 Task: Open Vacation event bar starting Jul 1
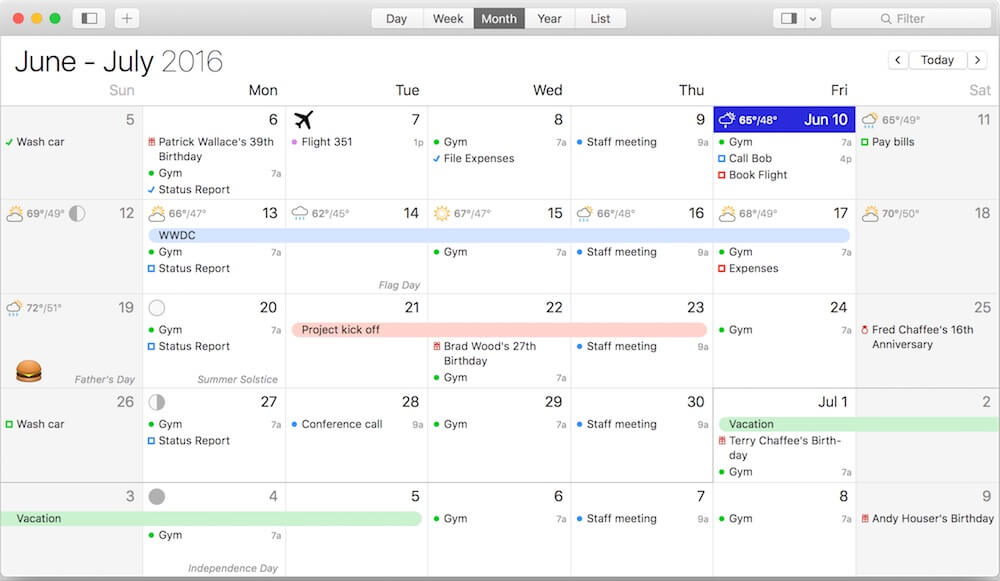click(x=859, y=424)
